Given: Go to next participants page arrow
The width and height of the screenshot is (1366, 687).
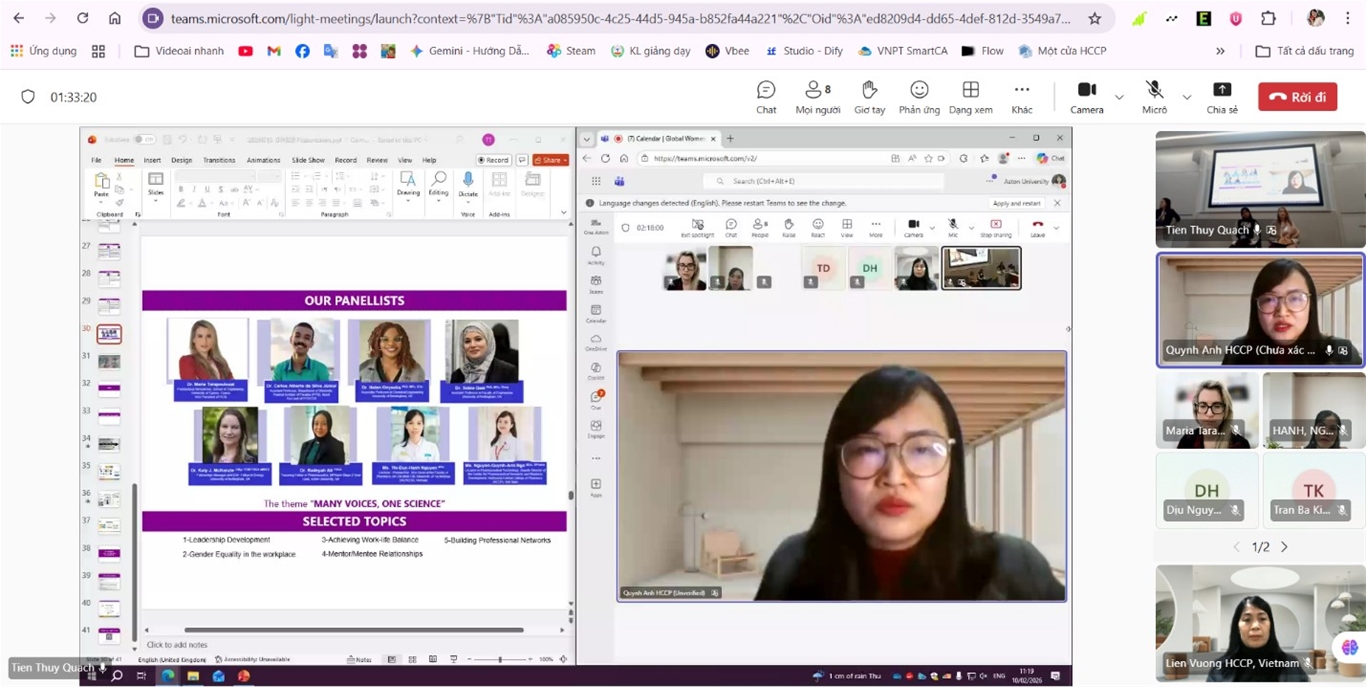Looking at the screenshot, I should pyautogui.click(x=1285, y=547).
